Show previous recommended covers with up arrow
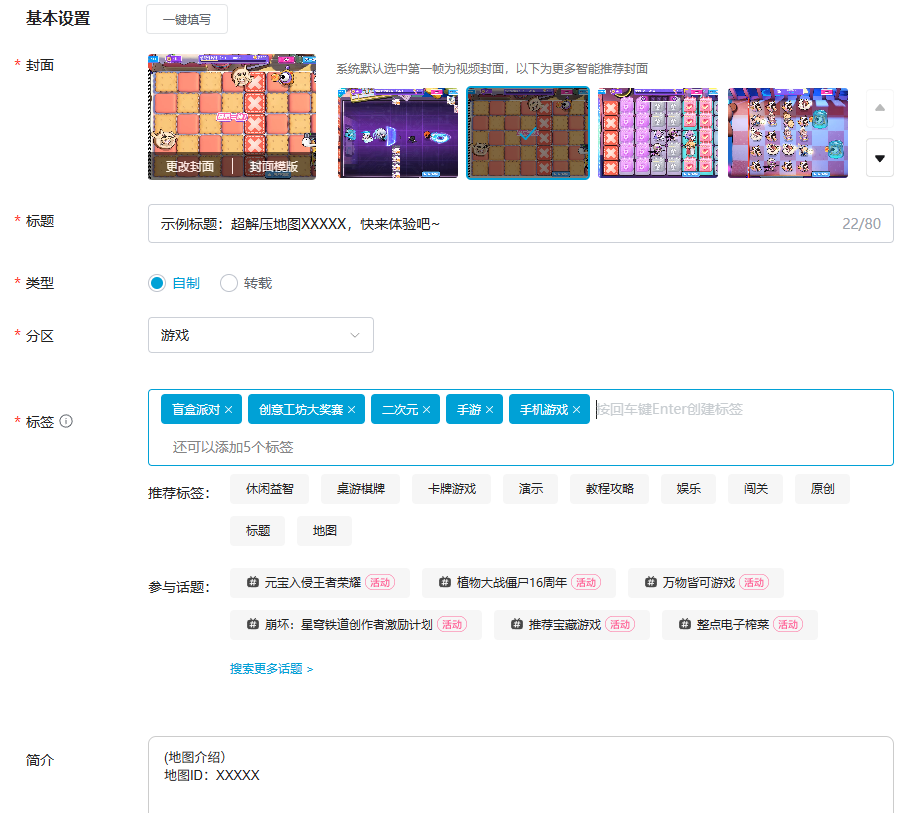 point(880,108)
